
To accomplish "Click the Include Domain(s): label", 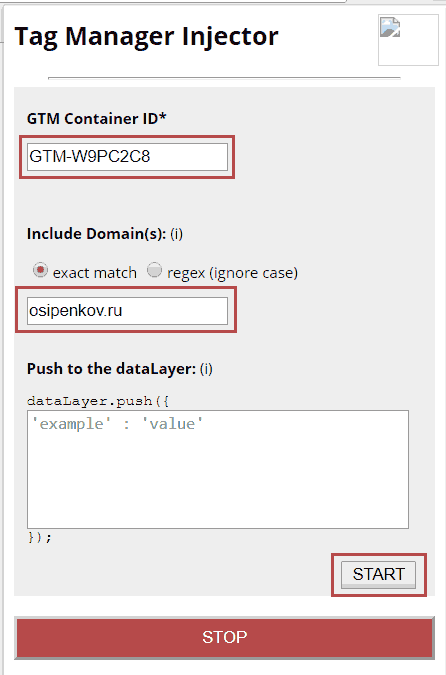I will (96, 234).
